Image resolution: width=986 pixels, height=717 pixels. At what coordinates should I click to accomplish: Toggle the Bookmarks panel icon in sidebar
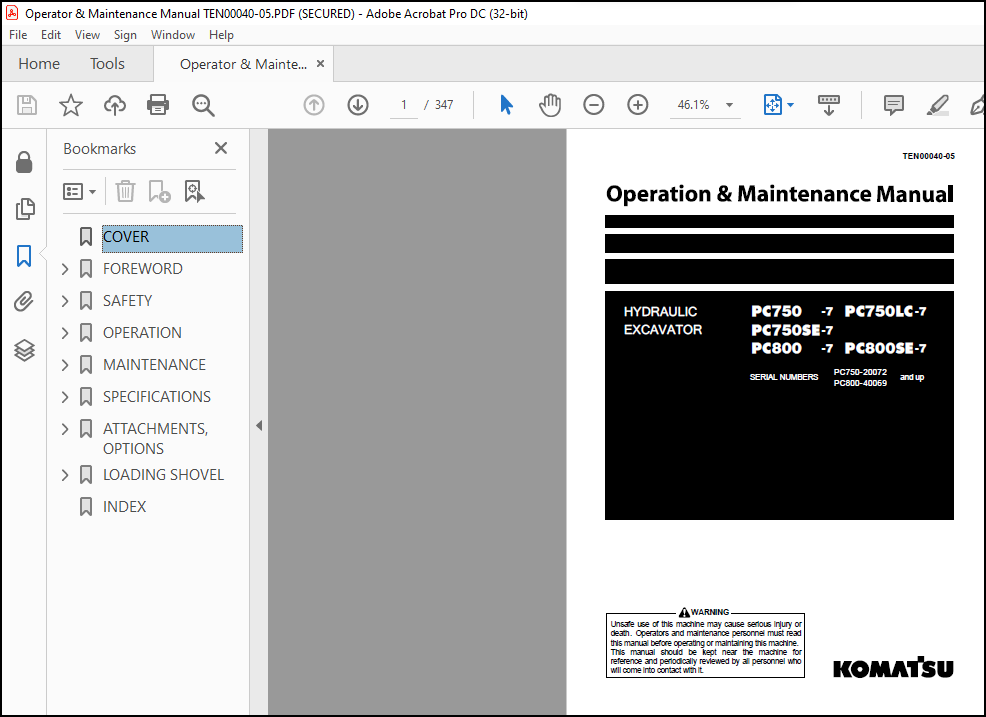[24, 256]
